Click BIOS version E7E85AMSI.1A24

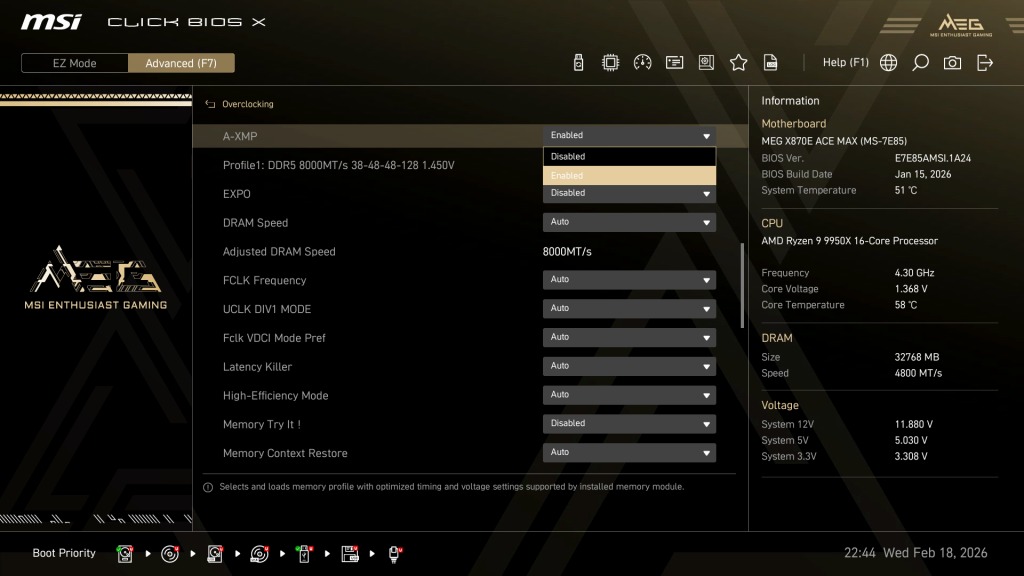(933, 158)
